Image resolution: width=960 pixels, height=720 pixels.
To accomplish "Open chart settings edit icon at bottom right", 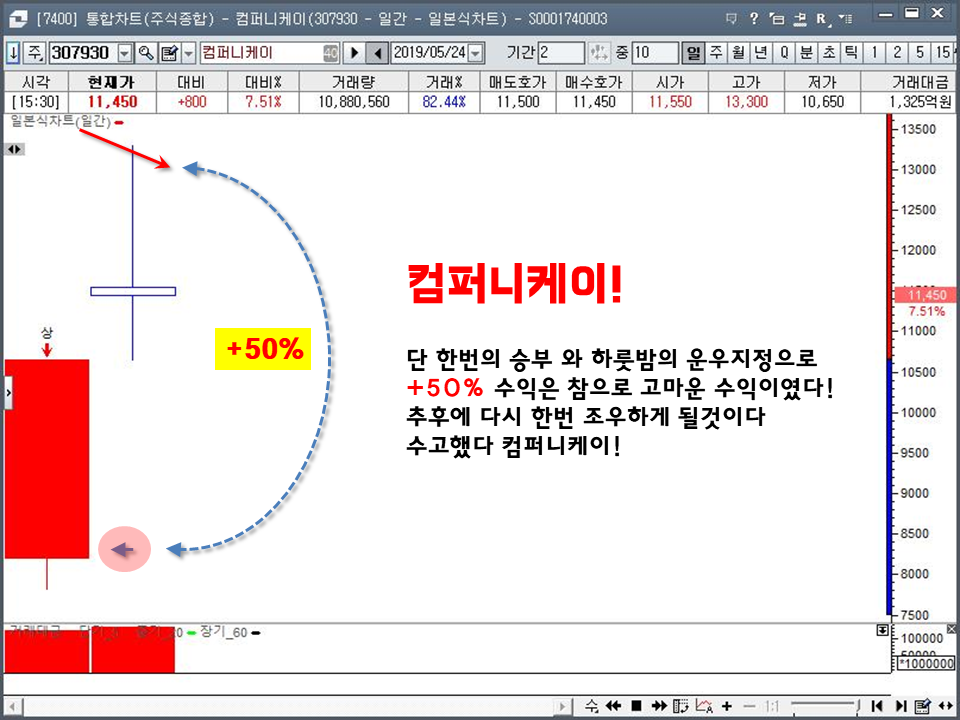I will click(922, 706).
